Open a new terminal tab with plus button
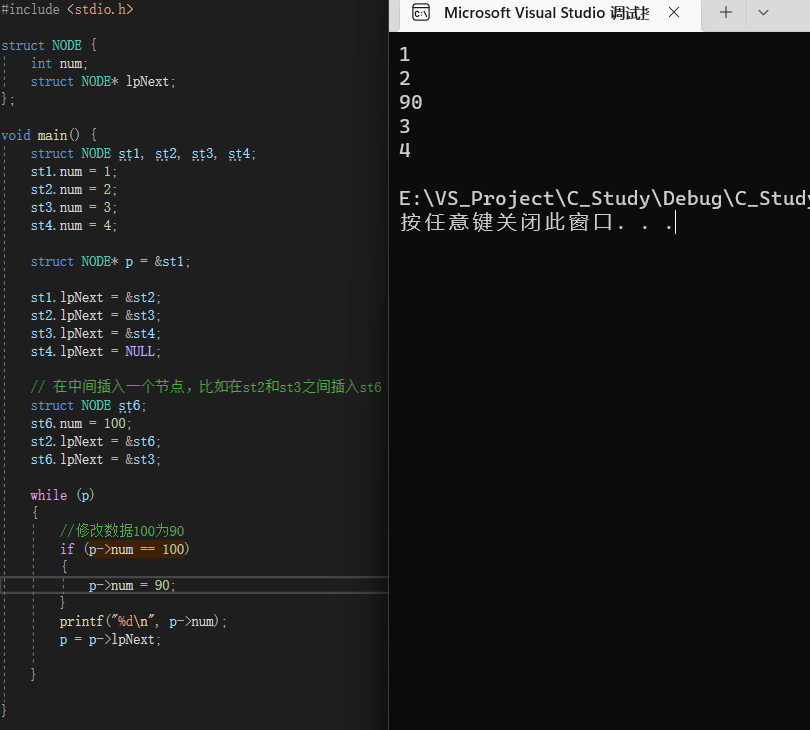 [726, 13]
